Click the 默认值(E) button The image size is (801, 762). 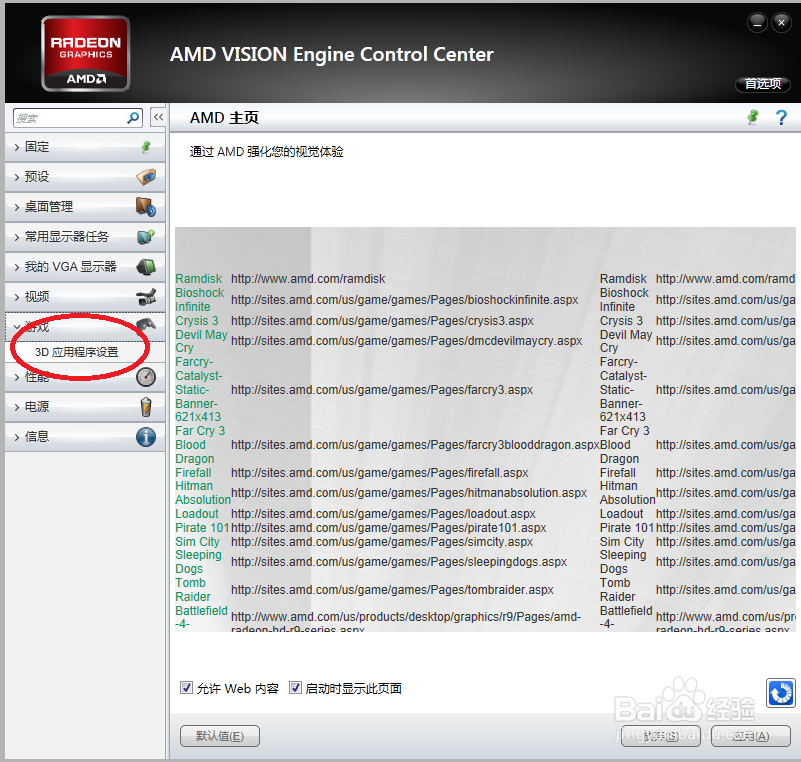[x=220, y=736]
